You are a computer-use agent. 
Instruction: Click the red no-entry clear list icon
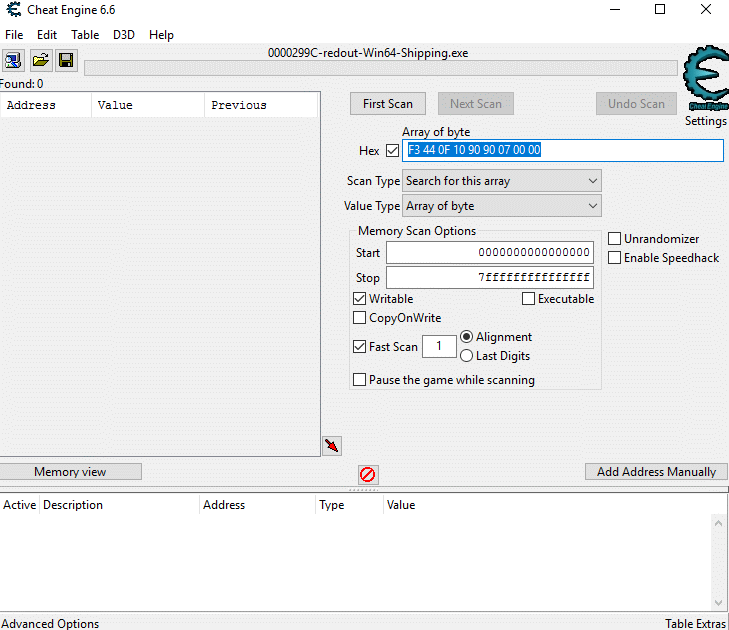tap(367, 474)
